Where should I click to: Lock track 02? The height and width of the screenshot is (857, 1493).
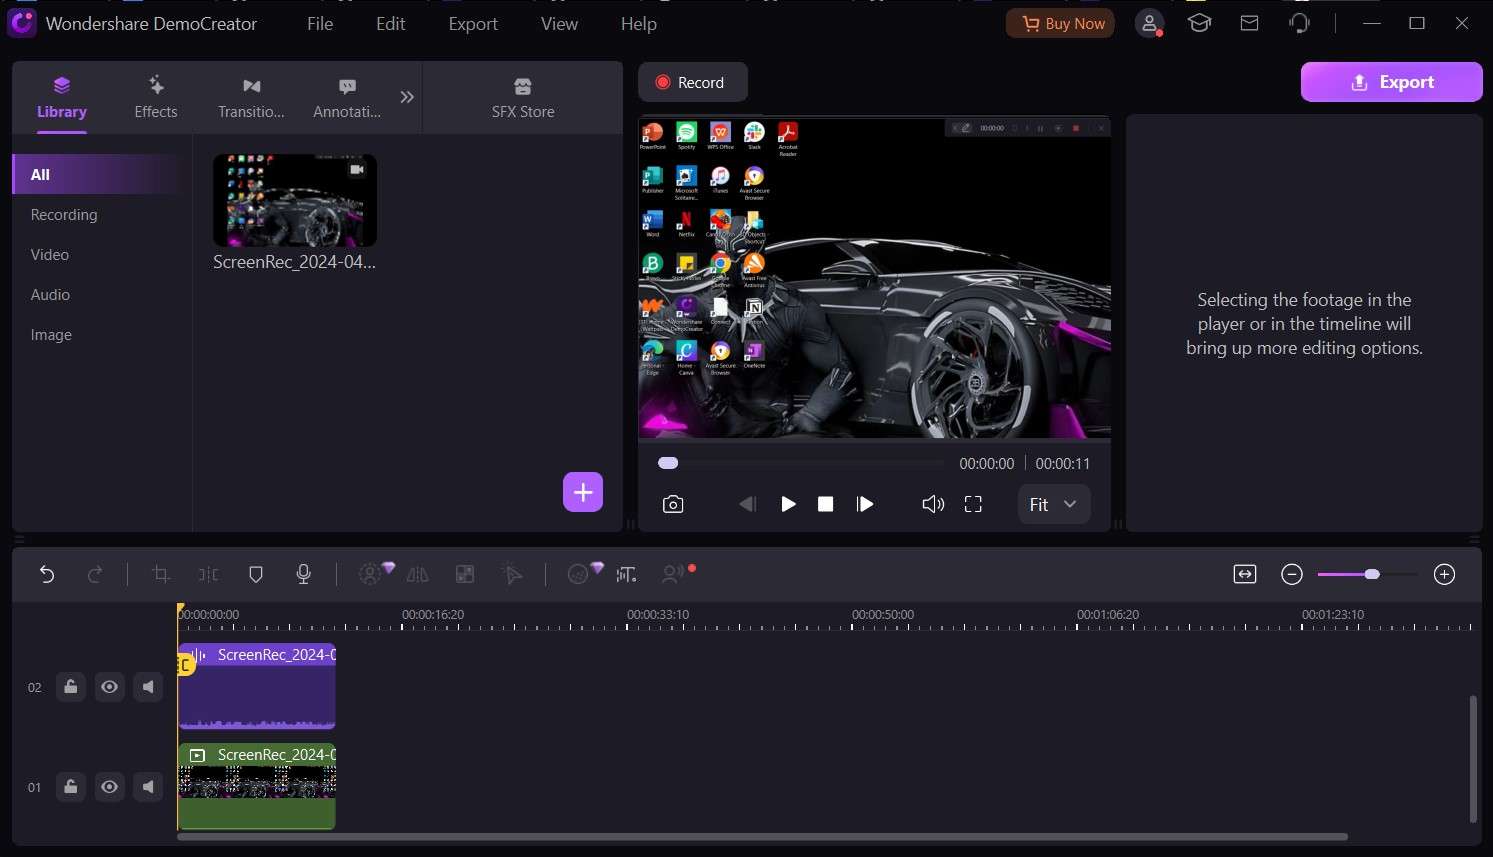click(x=70, y=687)
